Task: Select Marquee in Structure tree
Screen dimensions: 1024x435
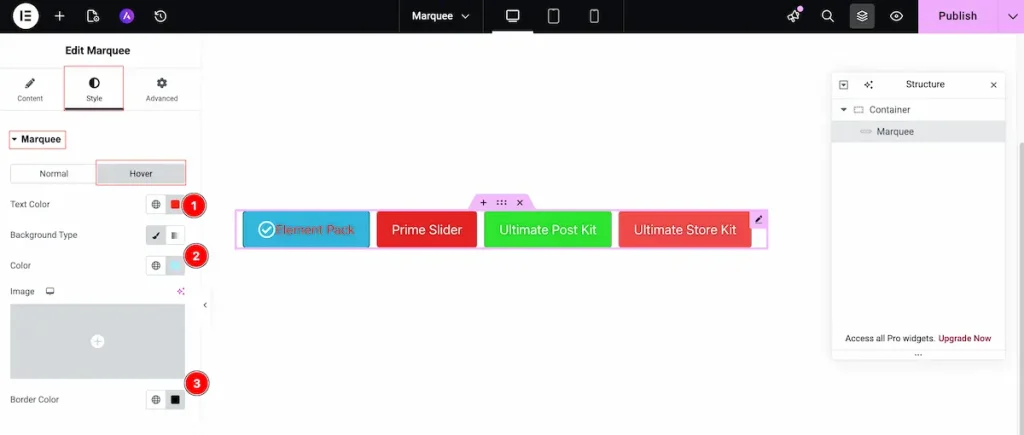Action: 918,131
